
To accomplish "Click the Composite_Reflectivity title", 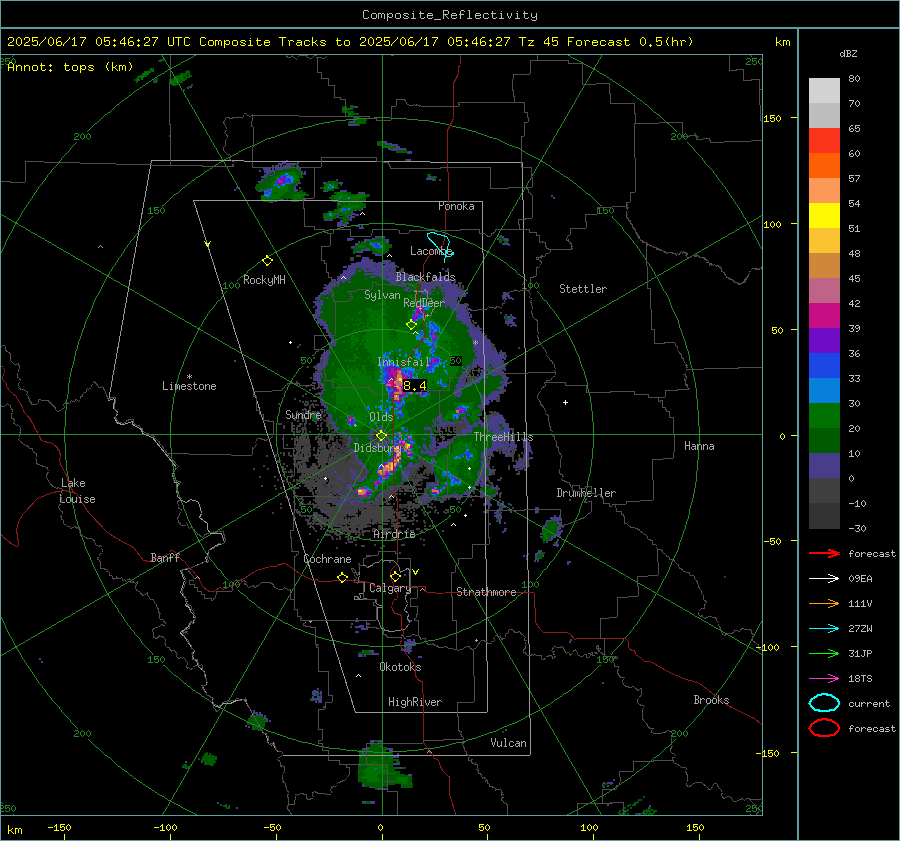I will (x=450, y=15).
